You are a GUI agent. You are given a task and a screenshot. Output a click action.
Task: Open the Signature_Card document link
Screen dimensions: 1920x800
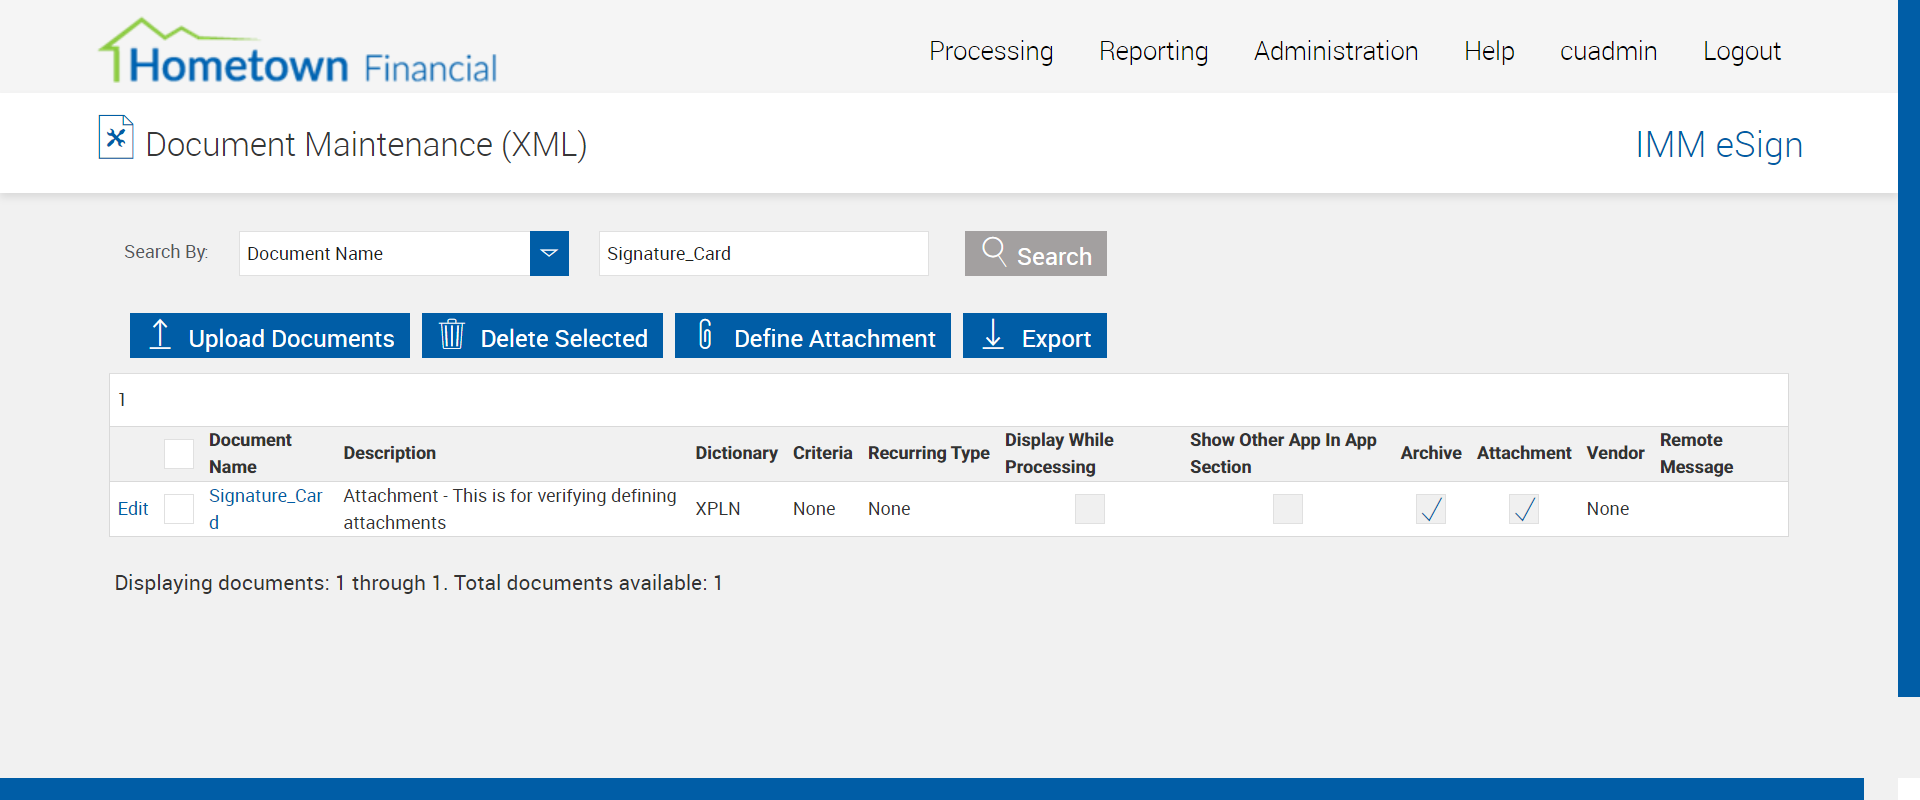(265, 497)
